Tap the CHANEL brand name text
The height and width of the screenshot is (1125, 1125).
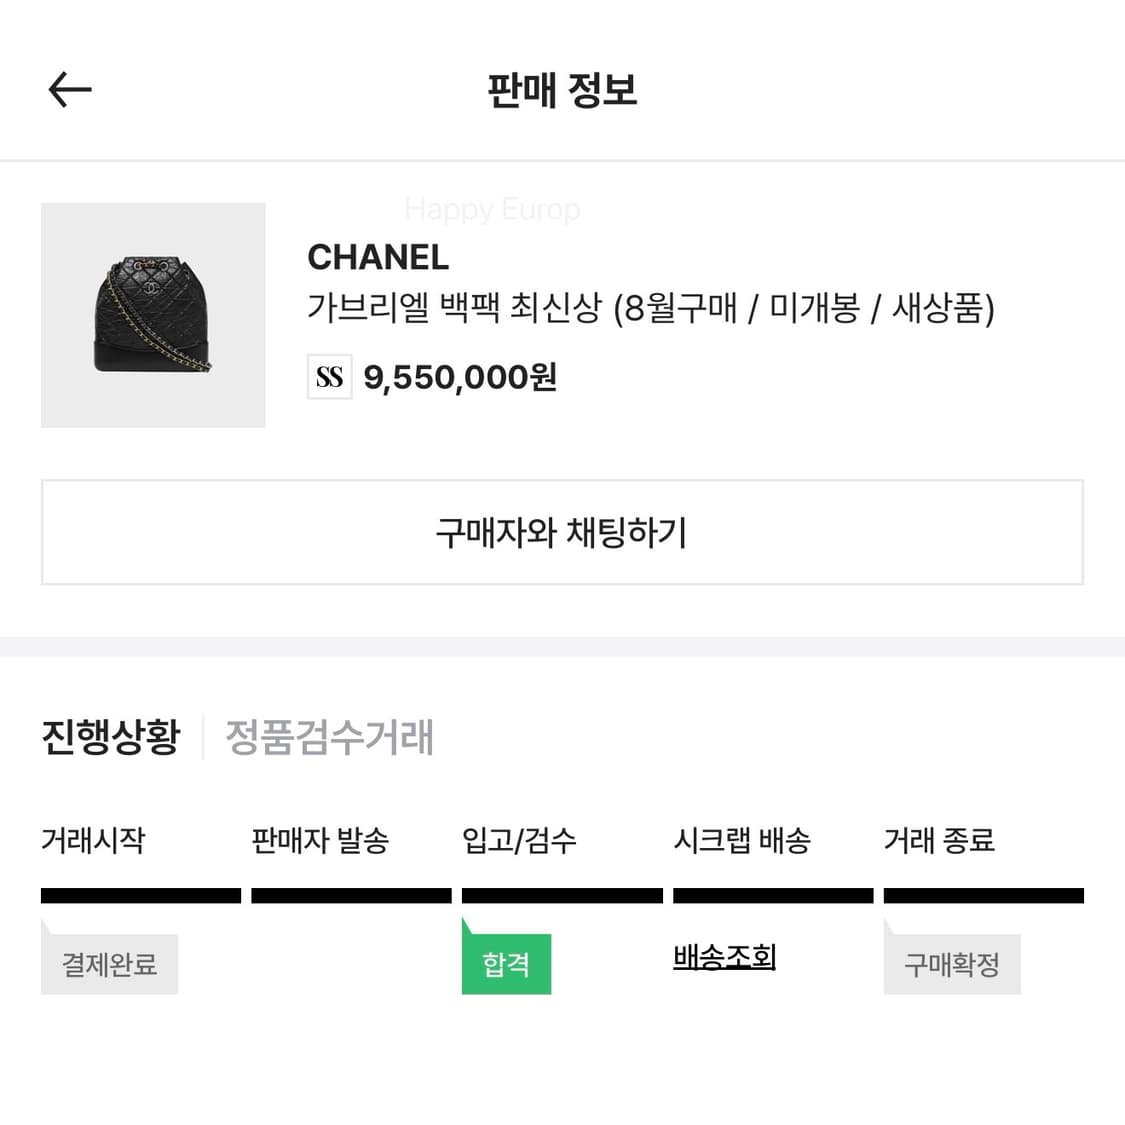tap(377, 257)
